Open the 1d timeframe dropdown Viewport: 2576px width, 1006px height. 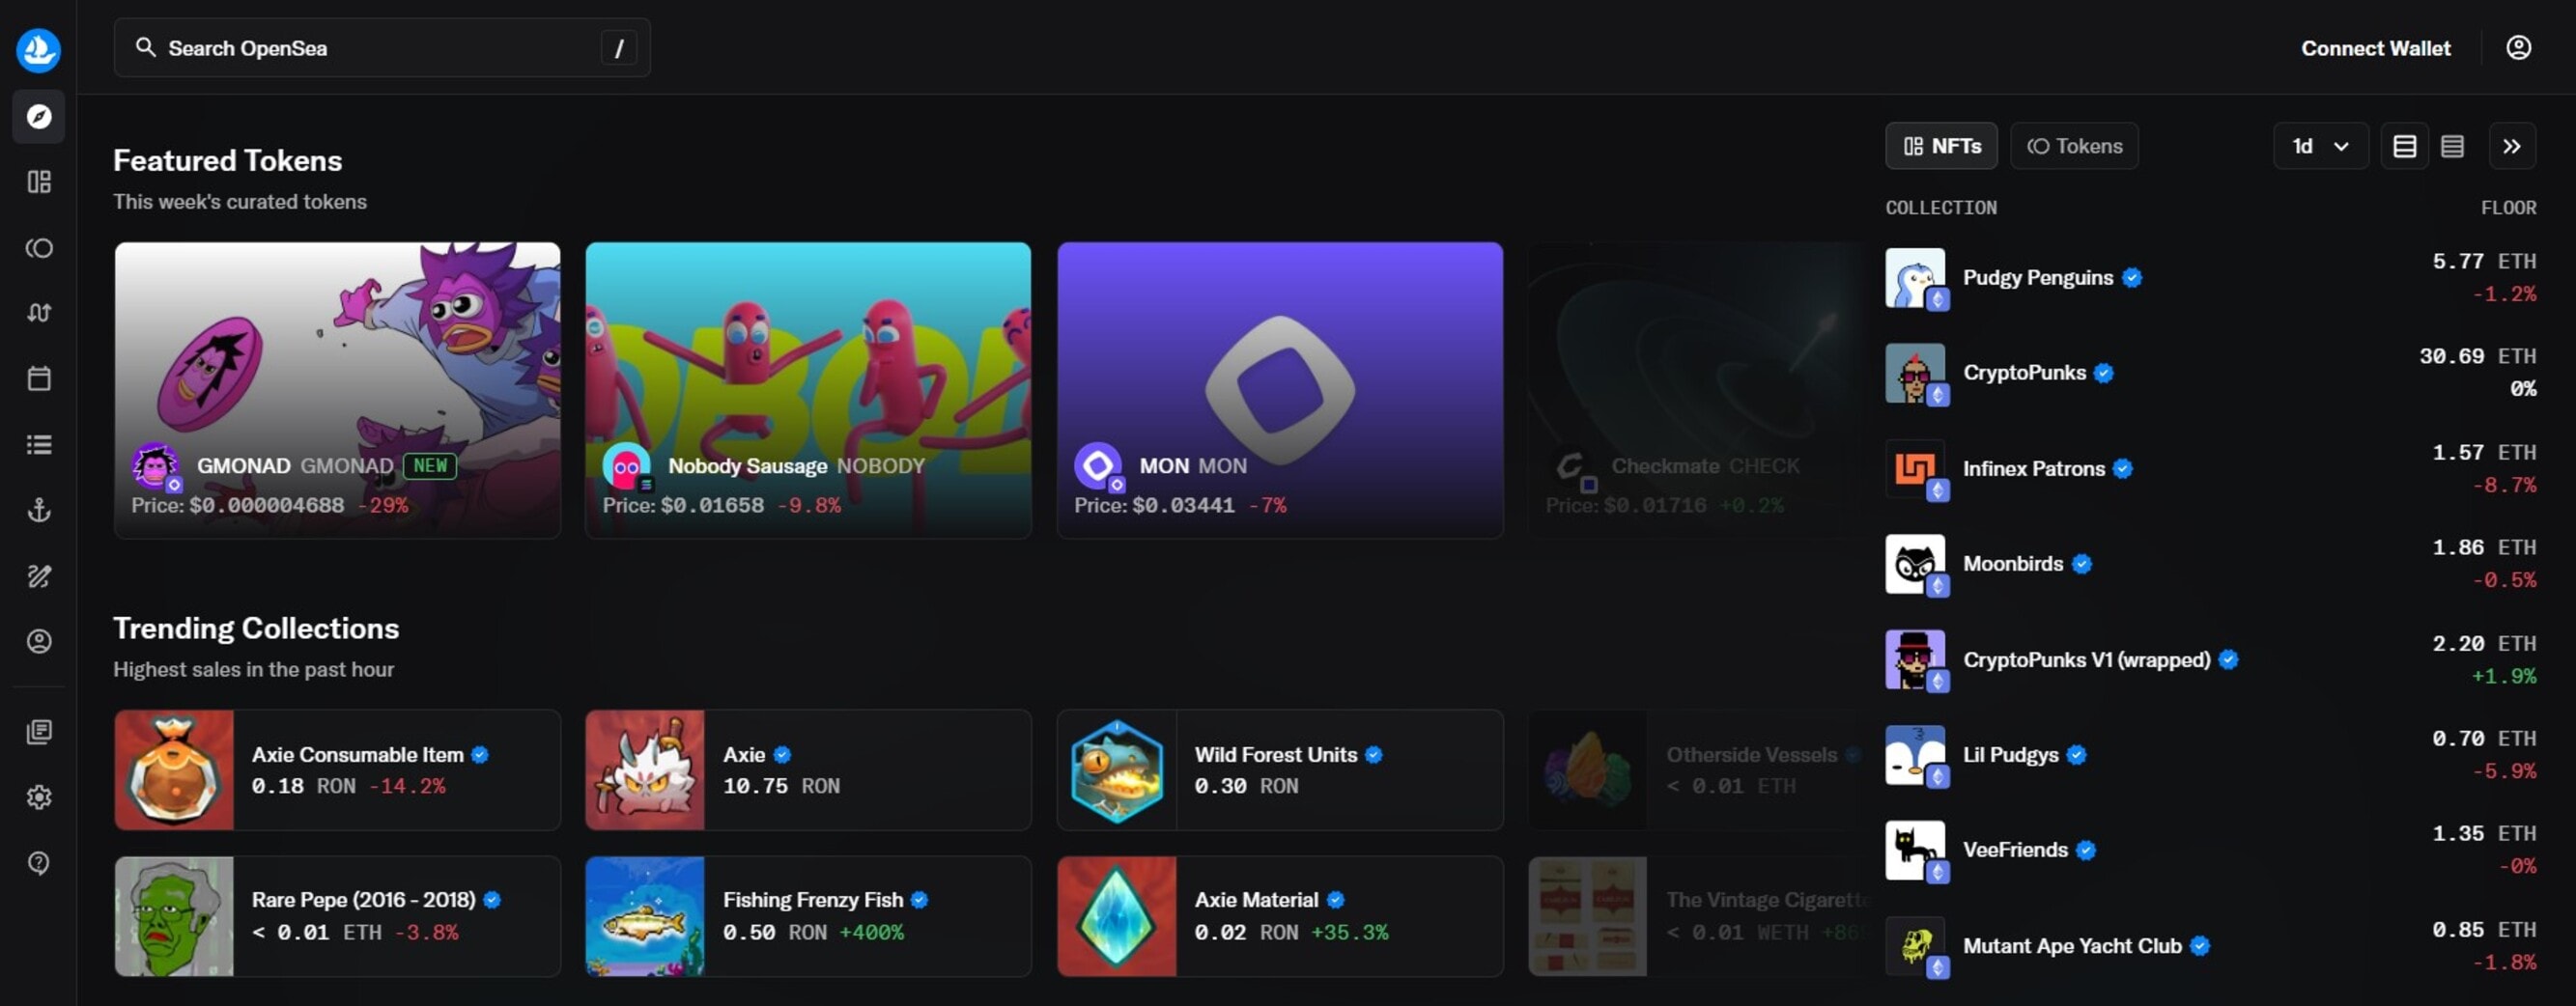point(2320,145)
